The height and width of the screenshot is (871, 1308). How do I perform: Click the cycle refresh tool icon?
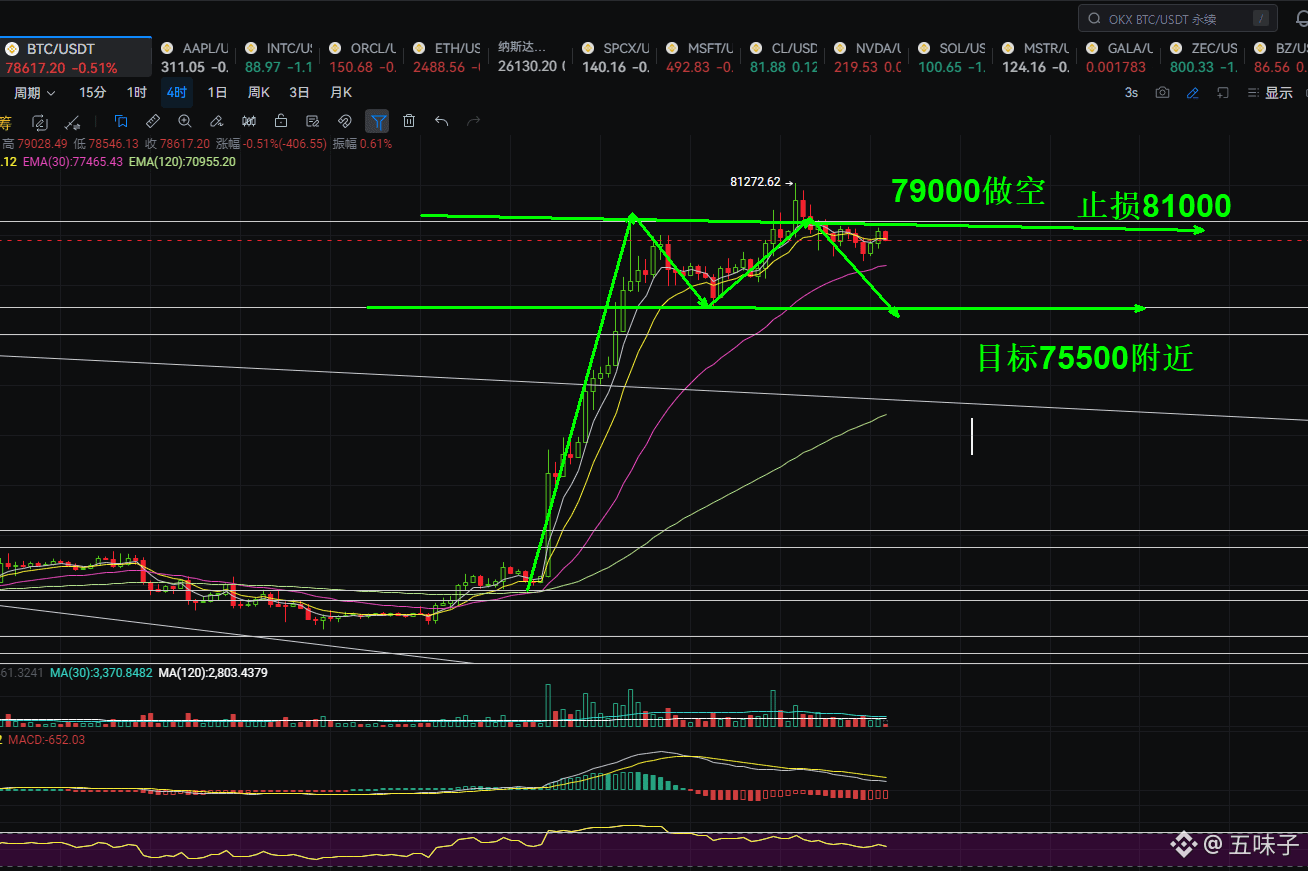point(40,122)
